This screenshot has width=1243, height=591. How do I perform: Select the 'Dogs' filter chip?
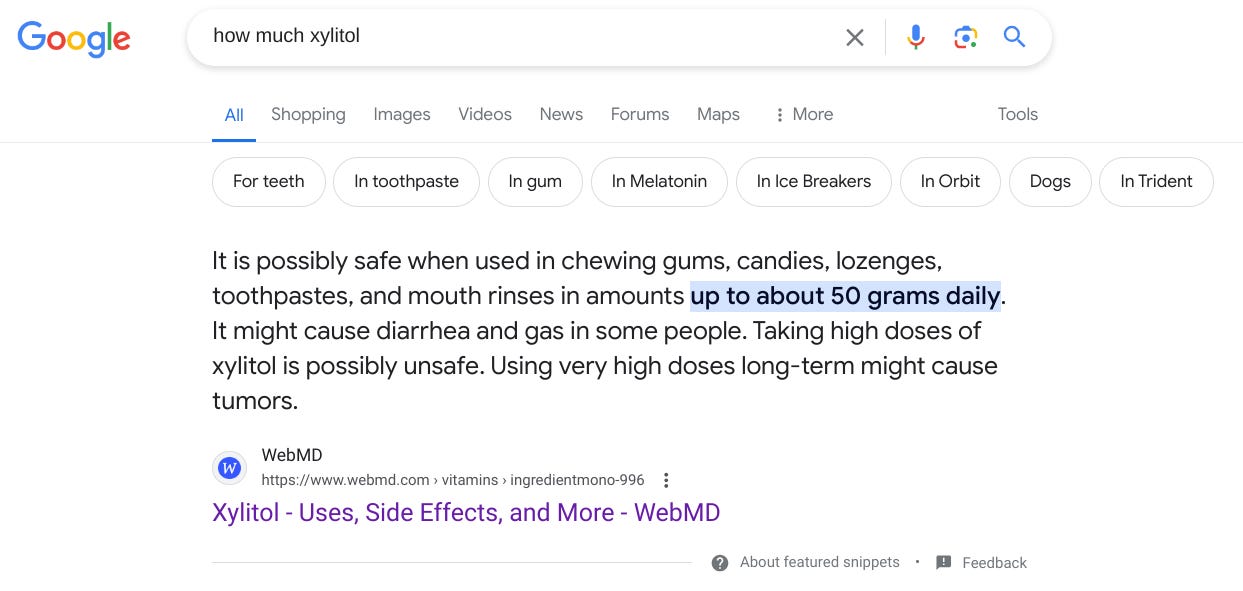[x=1050, y=182]
